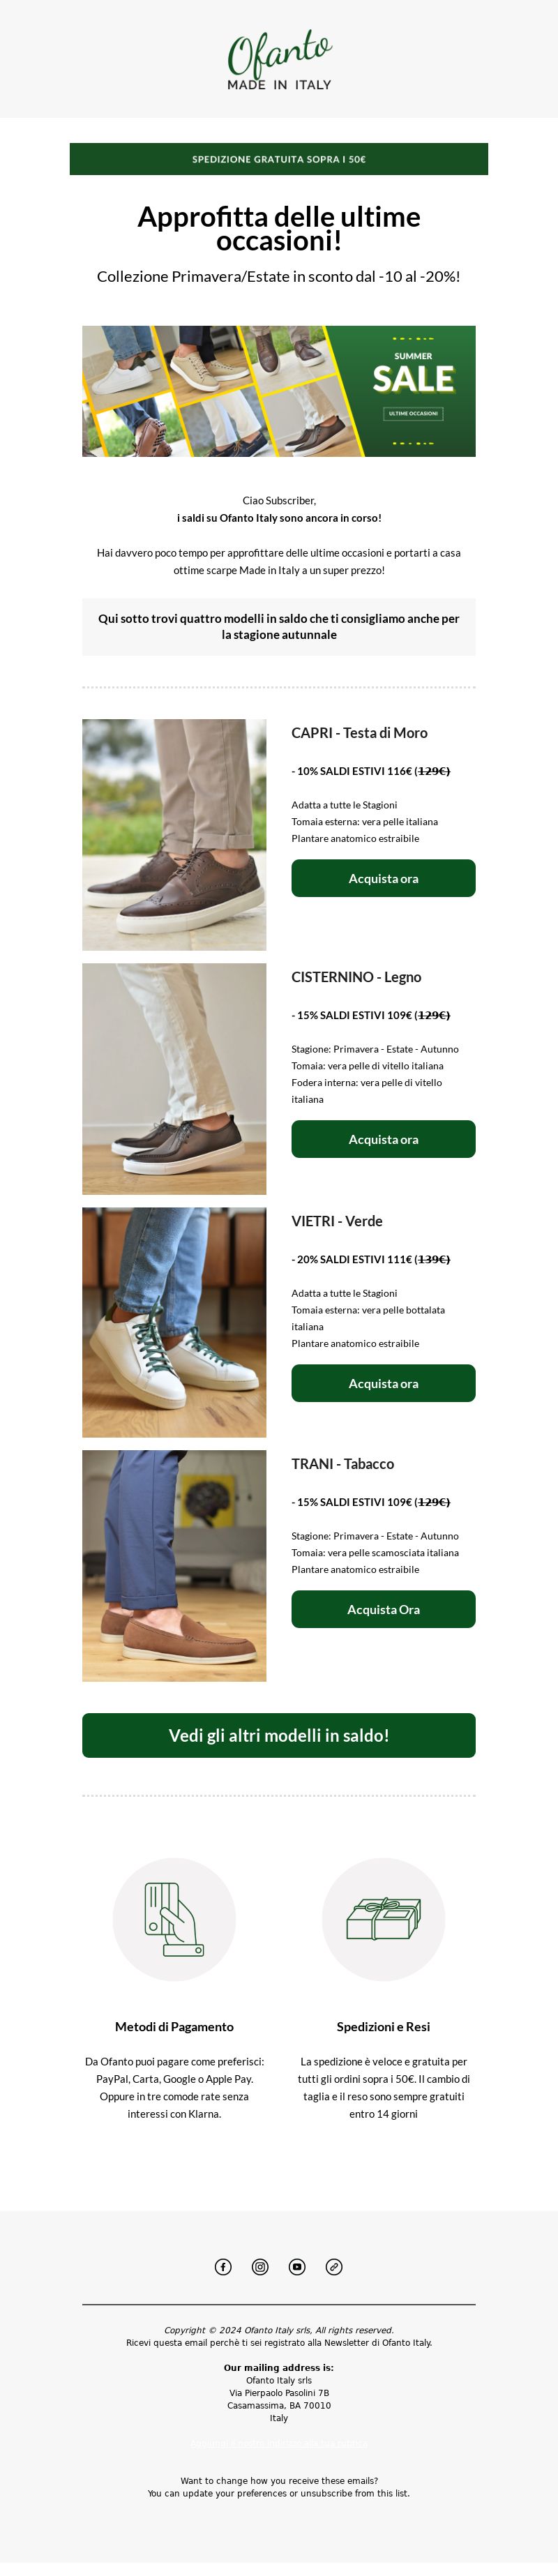Click Acquista ora for CISTERNINO Legno
Viewport: 558px width, 2576px height.
pyautogui.click(x=383, y=1139)
